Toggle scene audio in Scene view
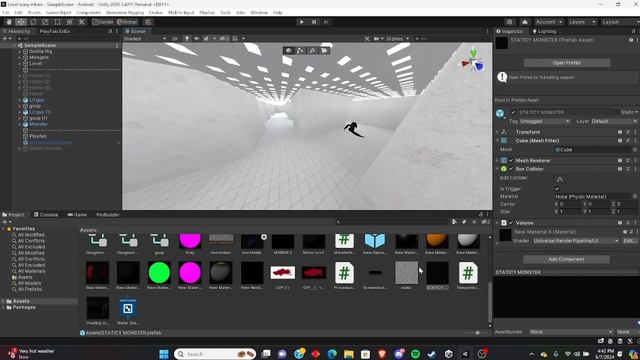Viewport: 640px width, 360px height. pyautogui.click(x=196, y=39)
